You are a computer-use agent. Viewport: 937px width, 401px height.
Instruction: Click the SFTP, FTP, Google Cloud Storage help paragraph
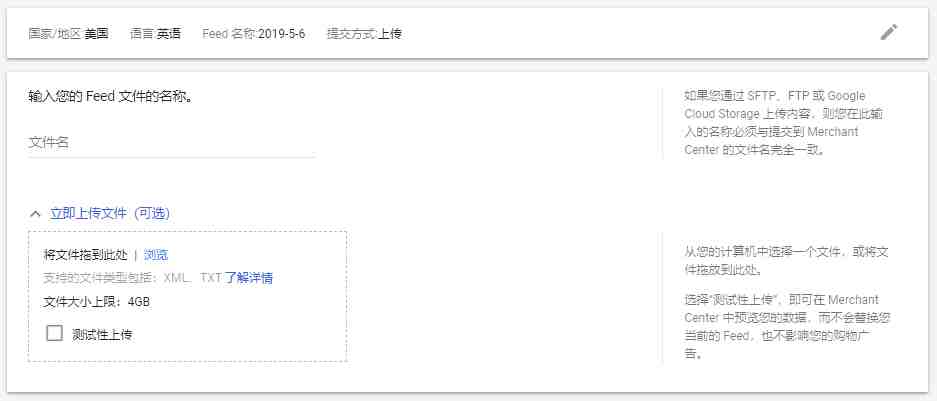pyautogui.click(x=783, y=123)
